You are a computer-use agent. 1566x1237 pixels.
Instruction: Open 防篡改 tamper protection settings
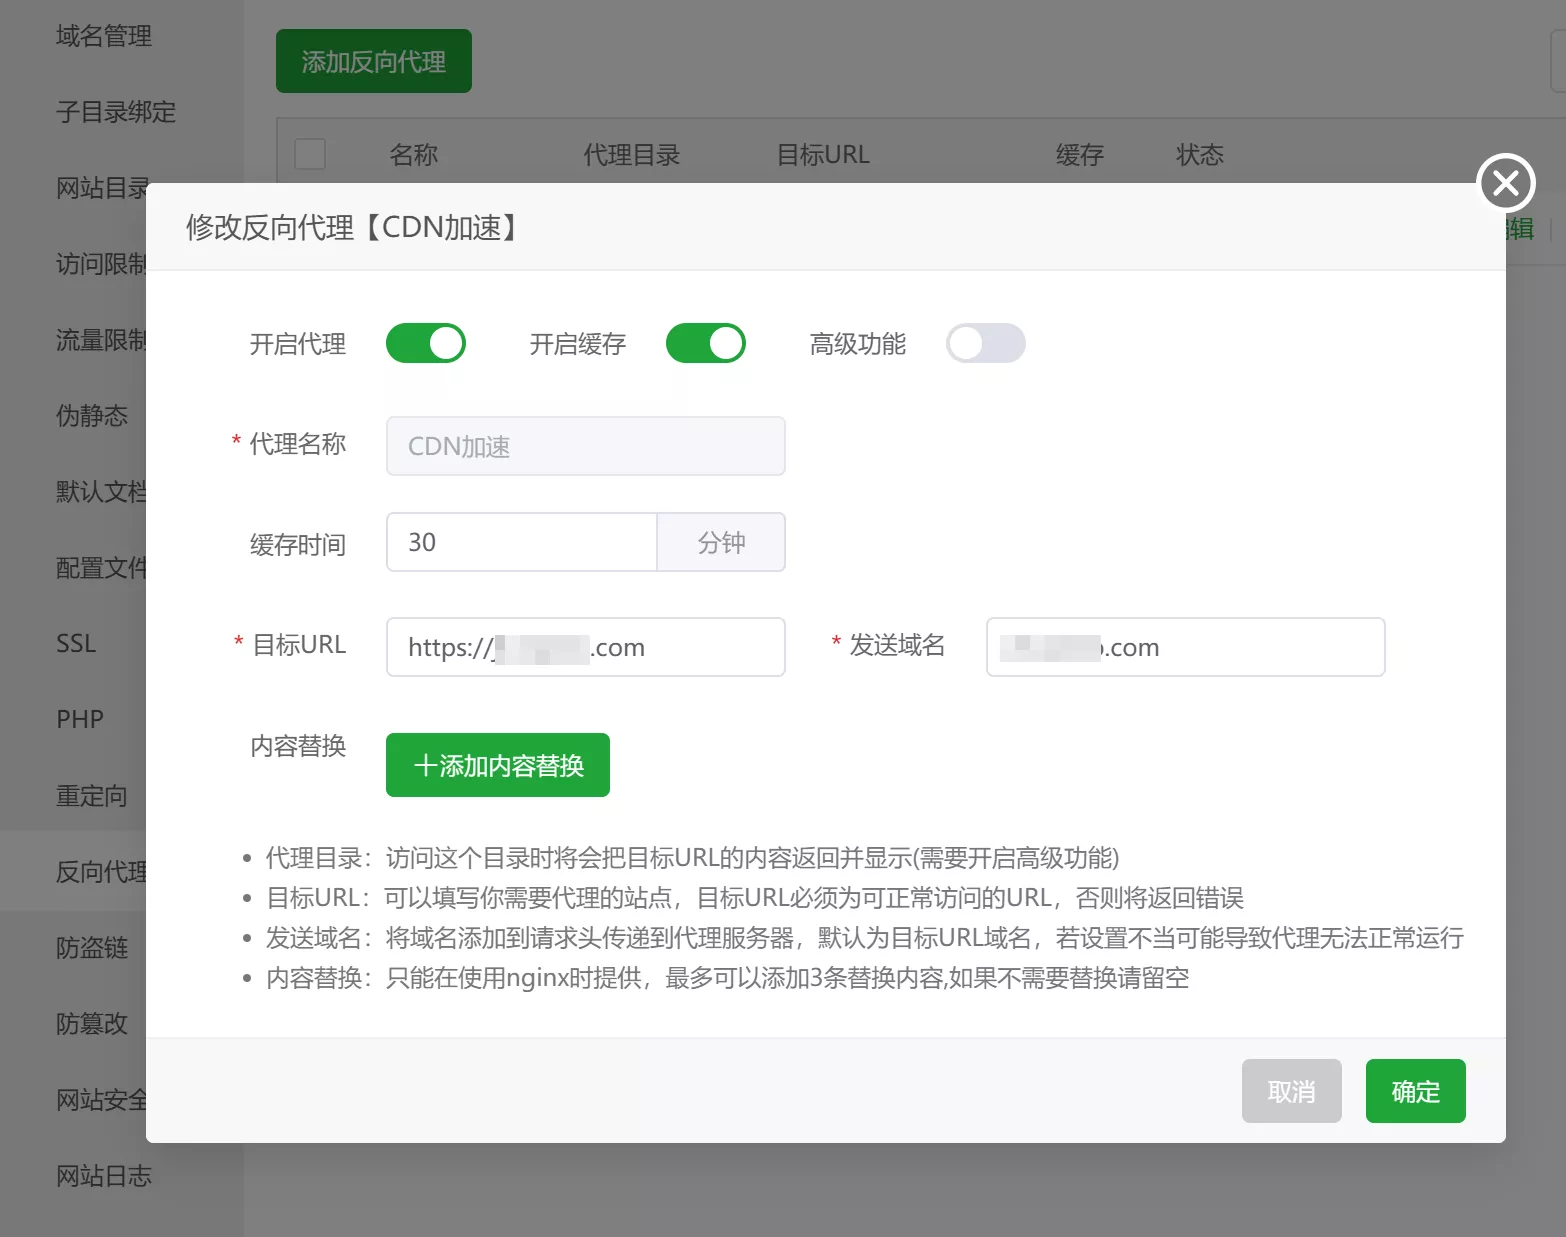pos(91,1024)
